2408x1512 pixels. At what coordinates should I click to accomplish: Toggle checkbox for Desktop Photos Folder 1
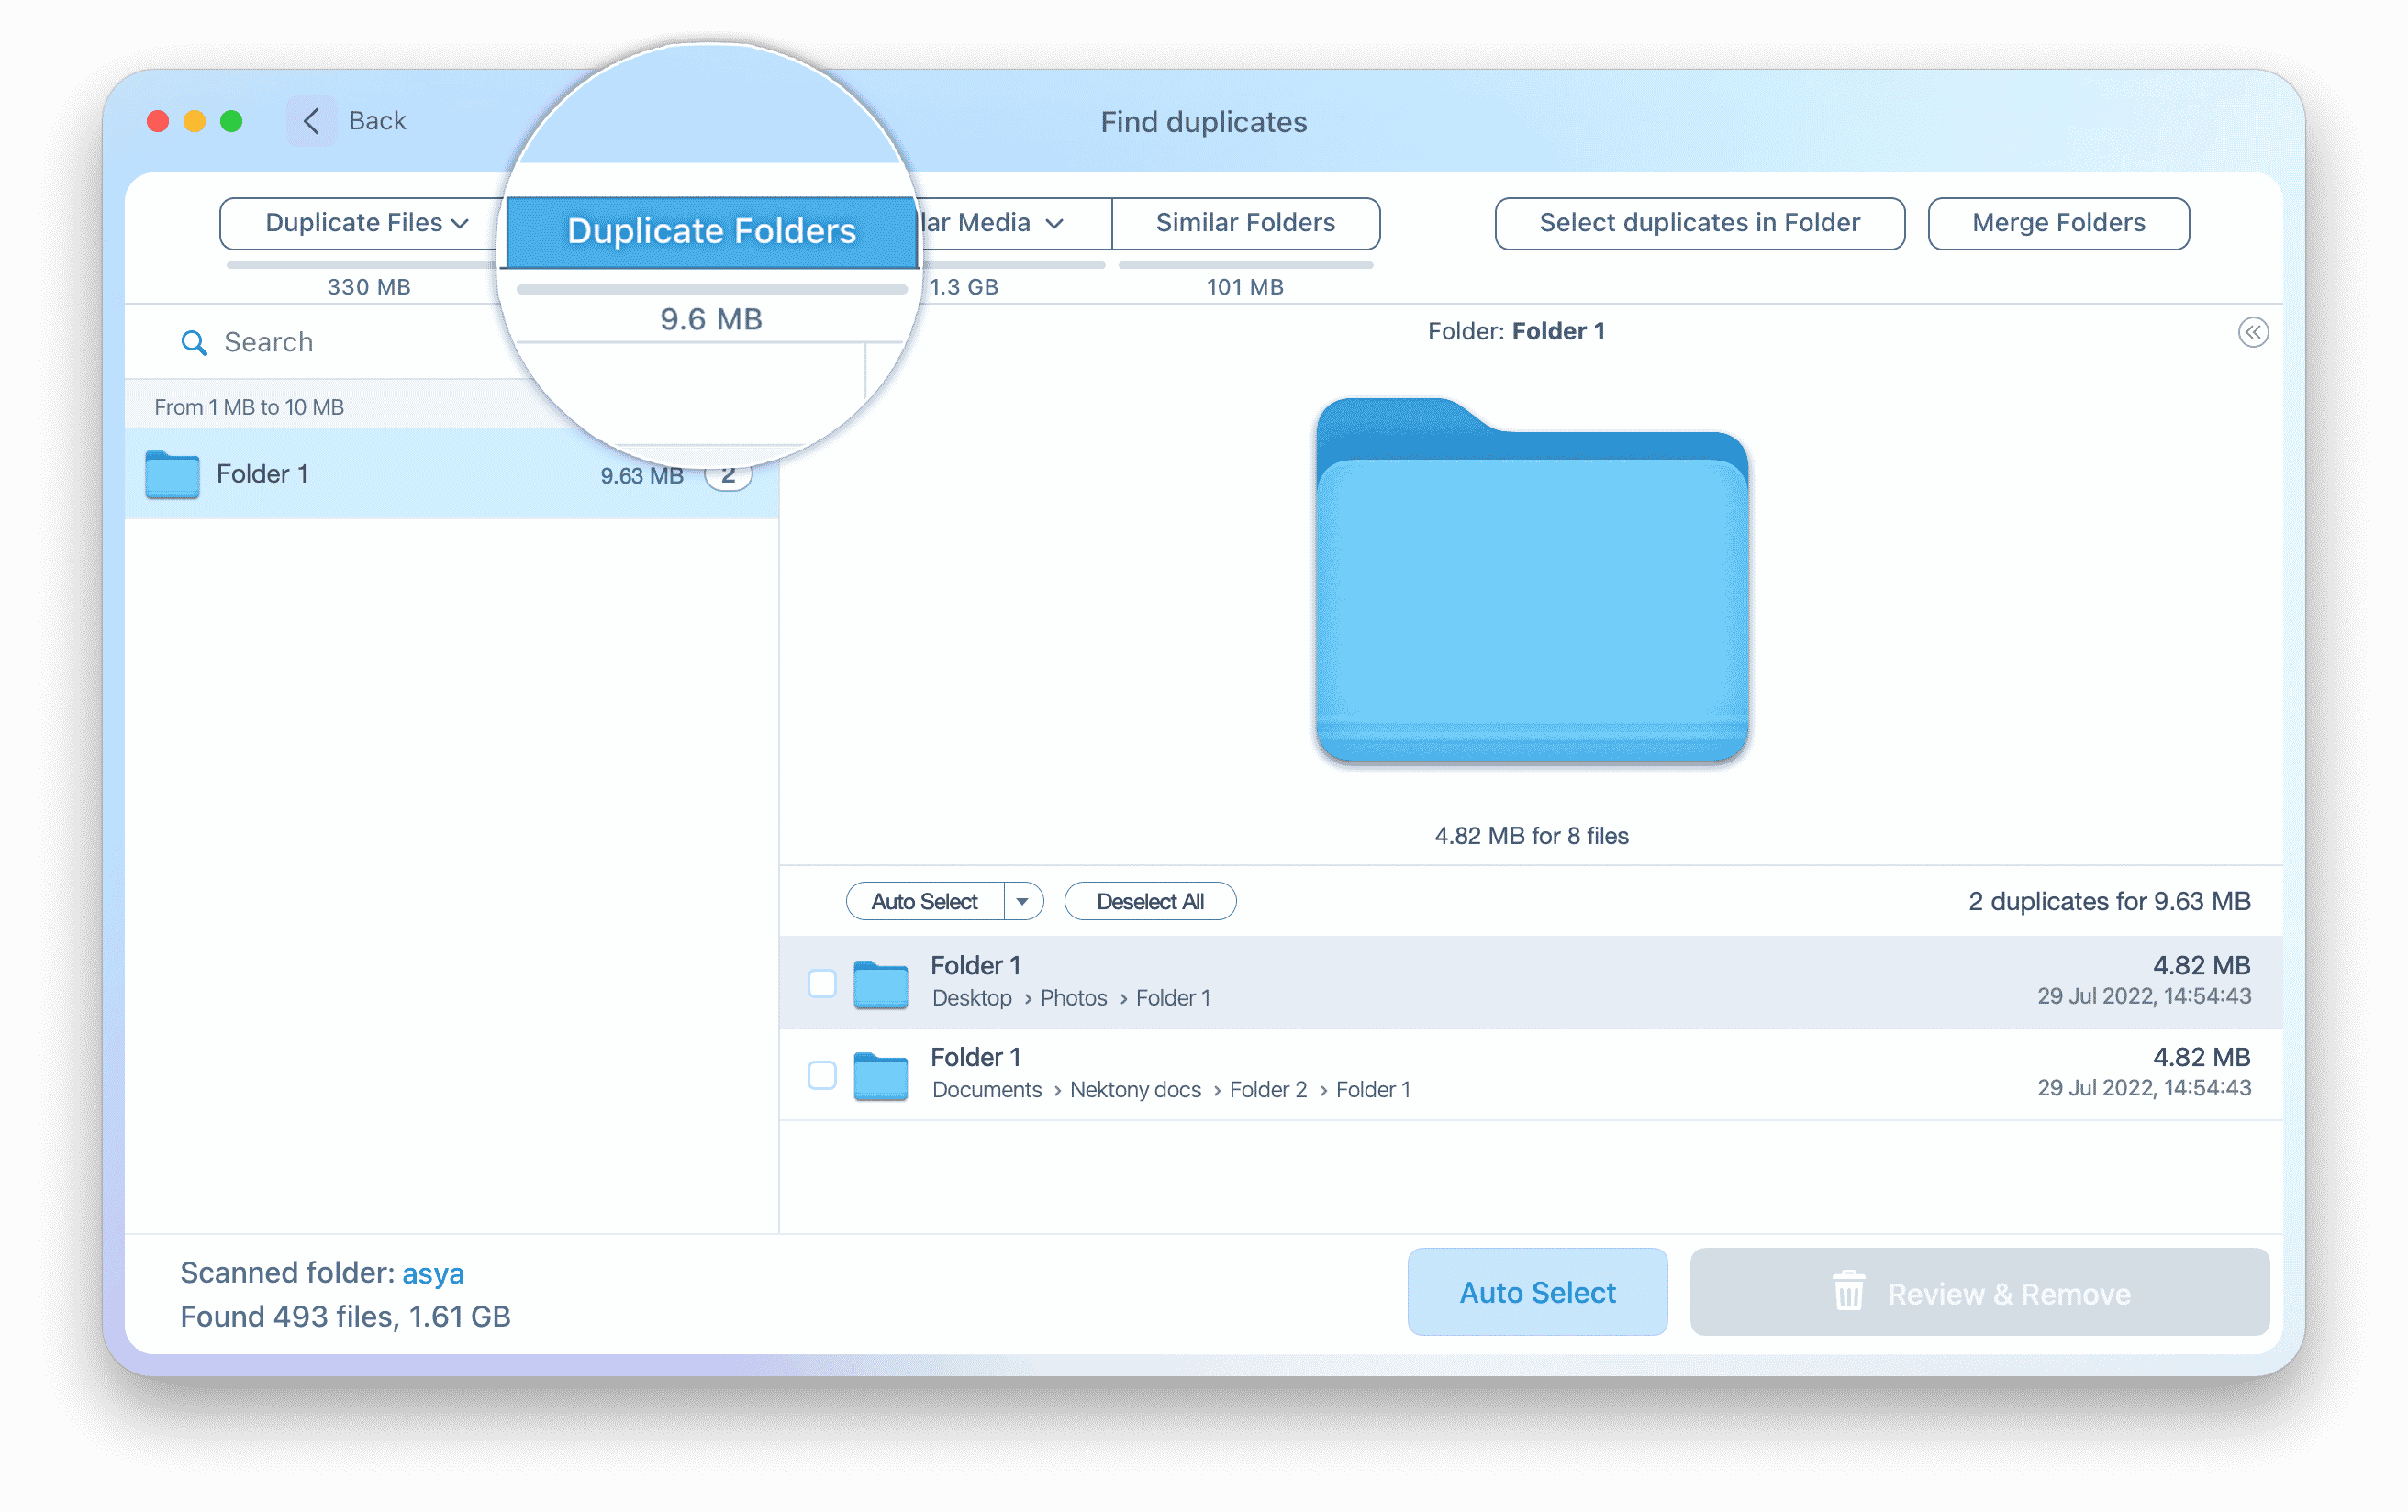[x=822, y=981]
